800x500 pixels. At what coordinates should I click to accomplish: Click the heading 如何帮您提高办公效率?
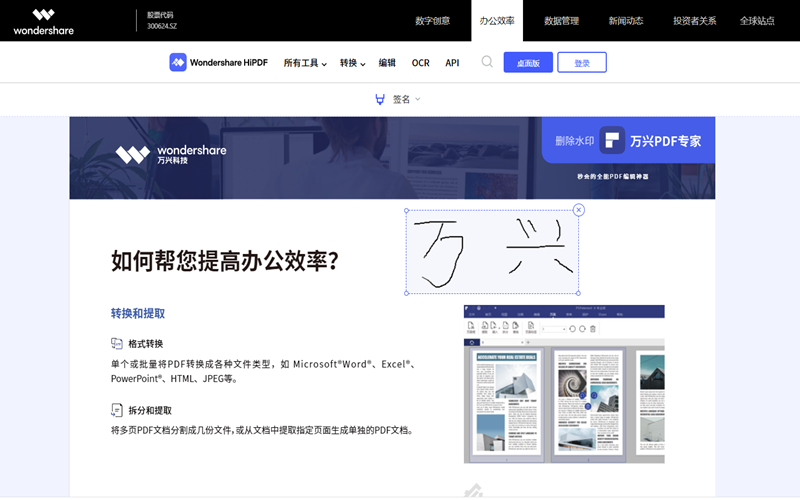[224, 261]
